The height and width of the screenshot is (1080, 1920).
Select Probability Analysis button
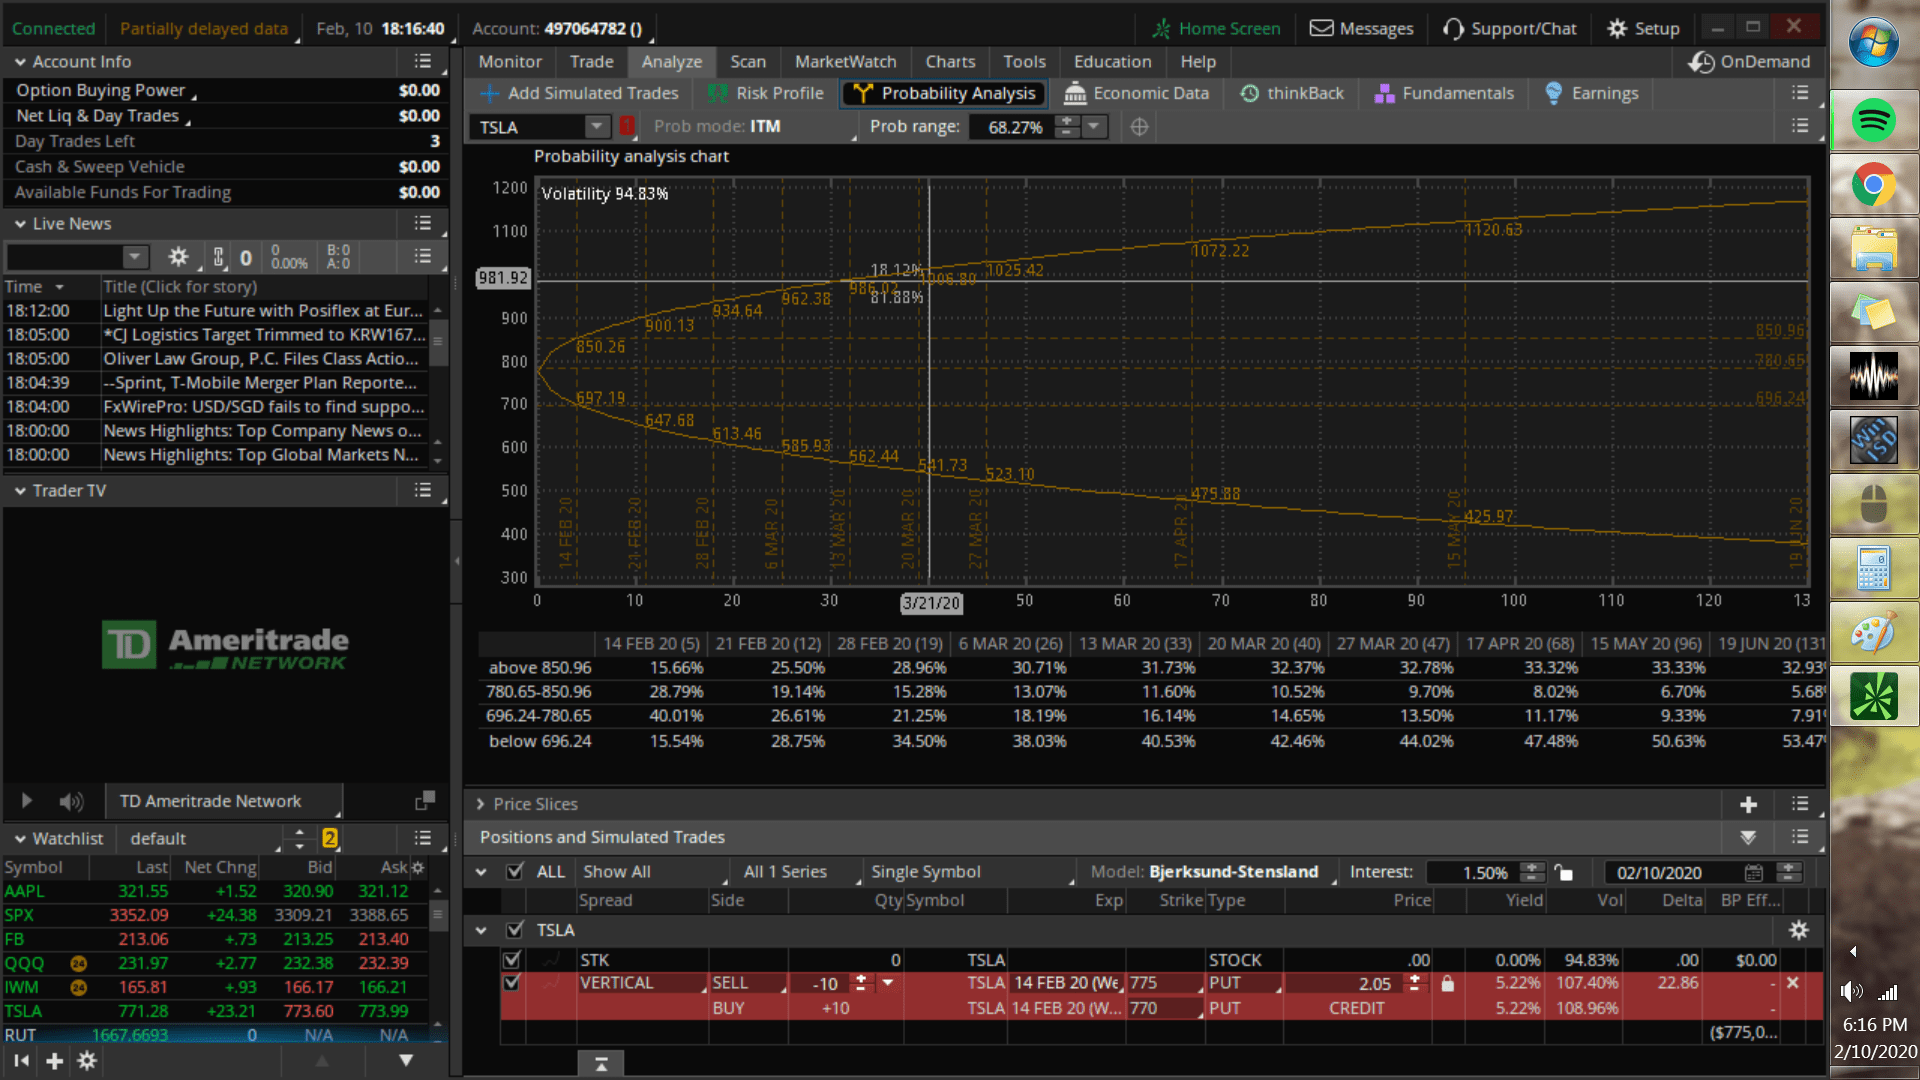point(945,94)
